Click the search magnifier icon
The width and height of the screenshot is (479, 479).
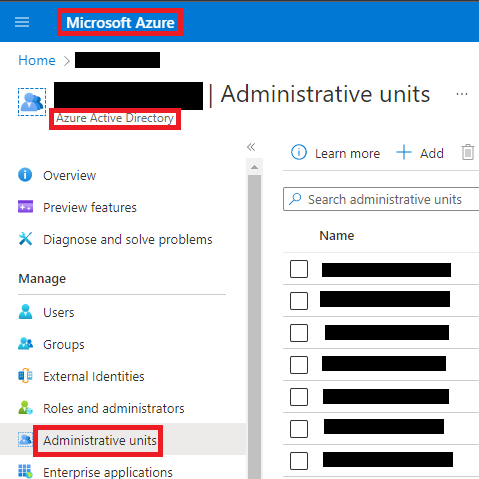tap(295, 199)
